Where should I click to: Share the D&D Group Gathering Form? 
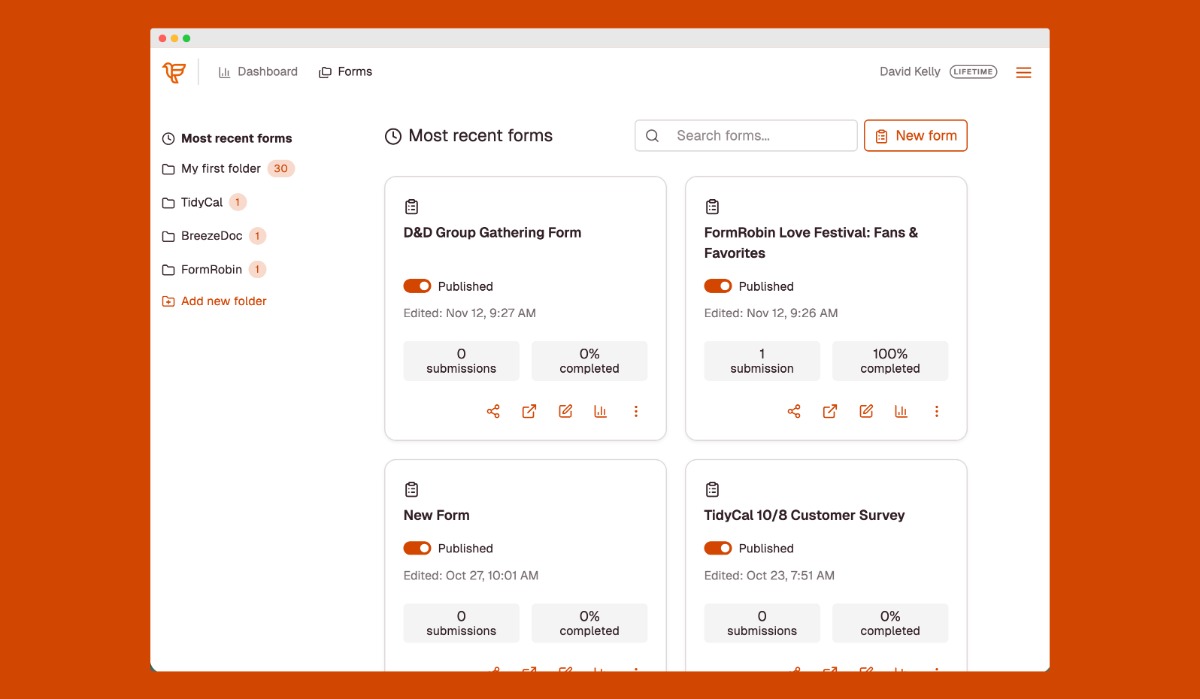tap(493, 411)
